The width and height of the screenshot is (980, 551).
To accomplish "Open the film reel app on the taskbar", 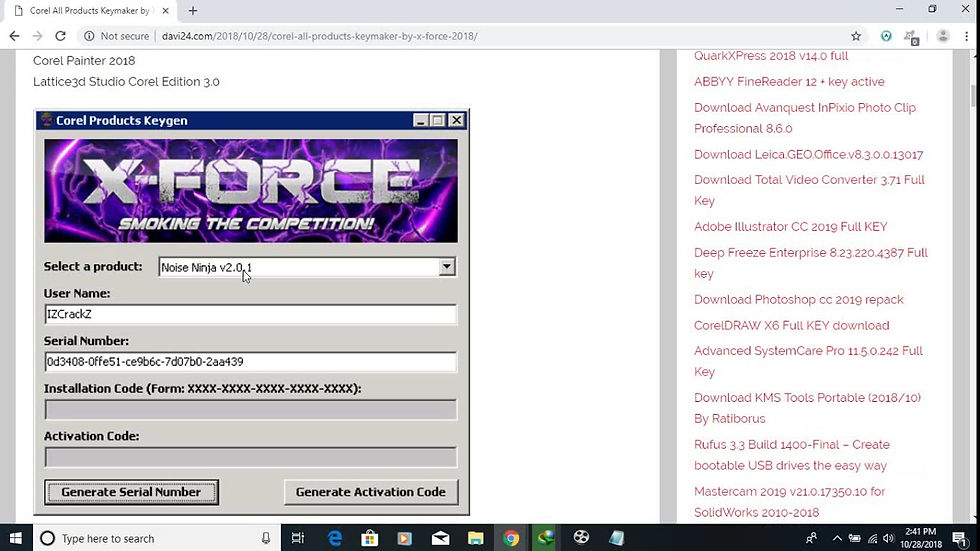I will click(x=581, y=538).
